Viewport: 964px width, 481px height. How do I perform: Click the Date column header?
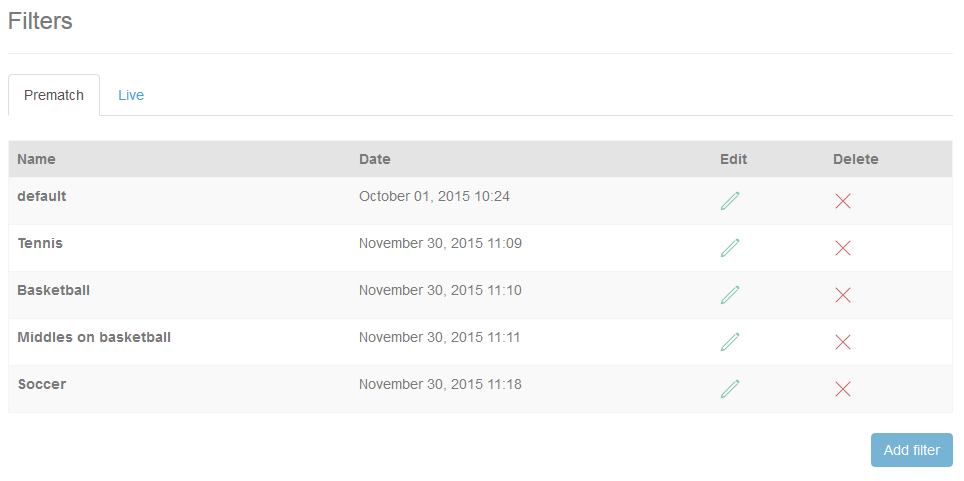tap(375, 159)
